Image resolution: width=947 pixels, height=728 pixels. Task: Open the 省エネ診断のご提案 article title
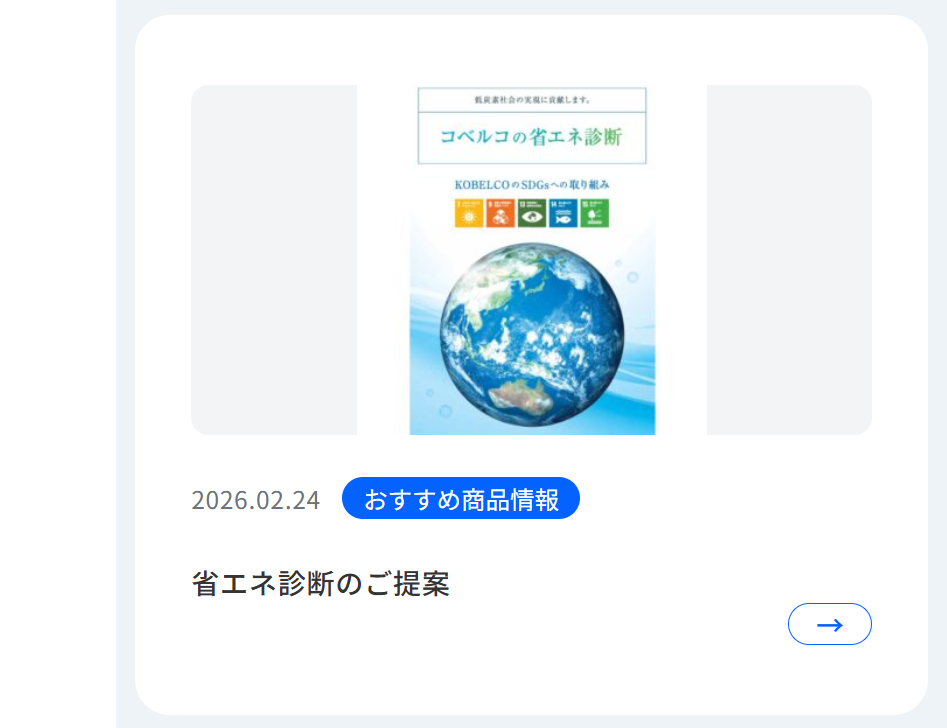click(x=321, y=584)
